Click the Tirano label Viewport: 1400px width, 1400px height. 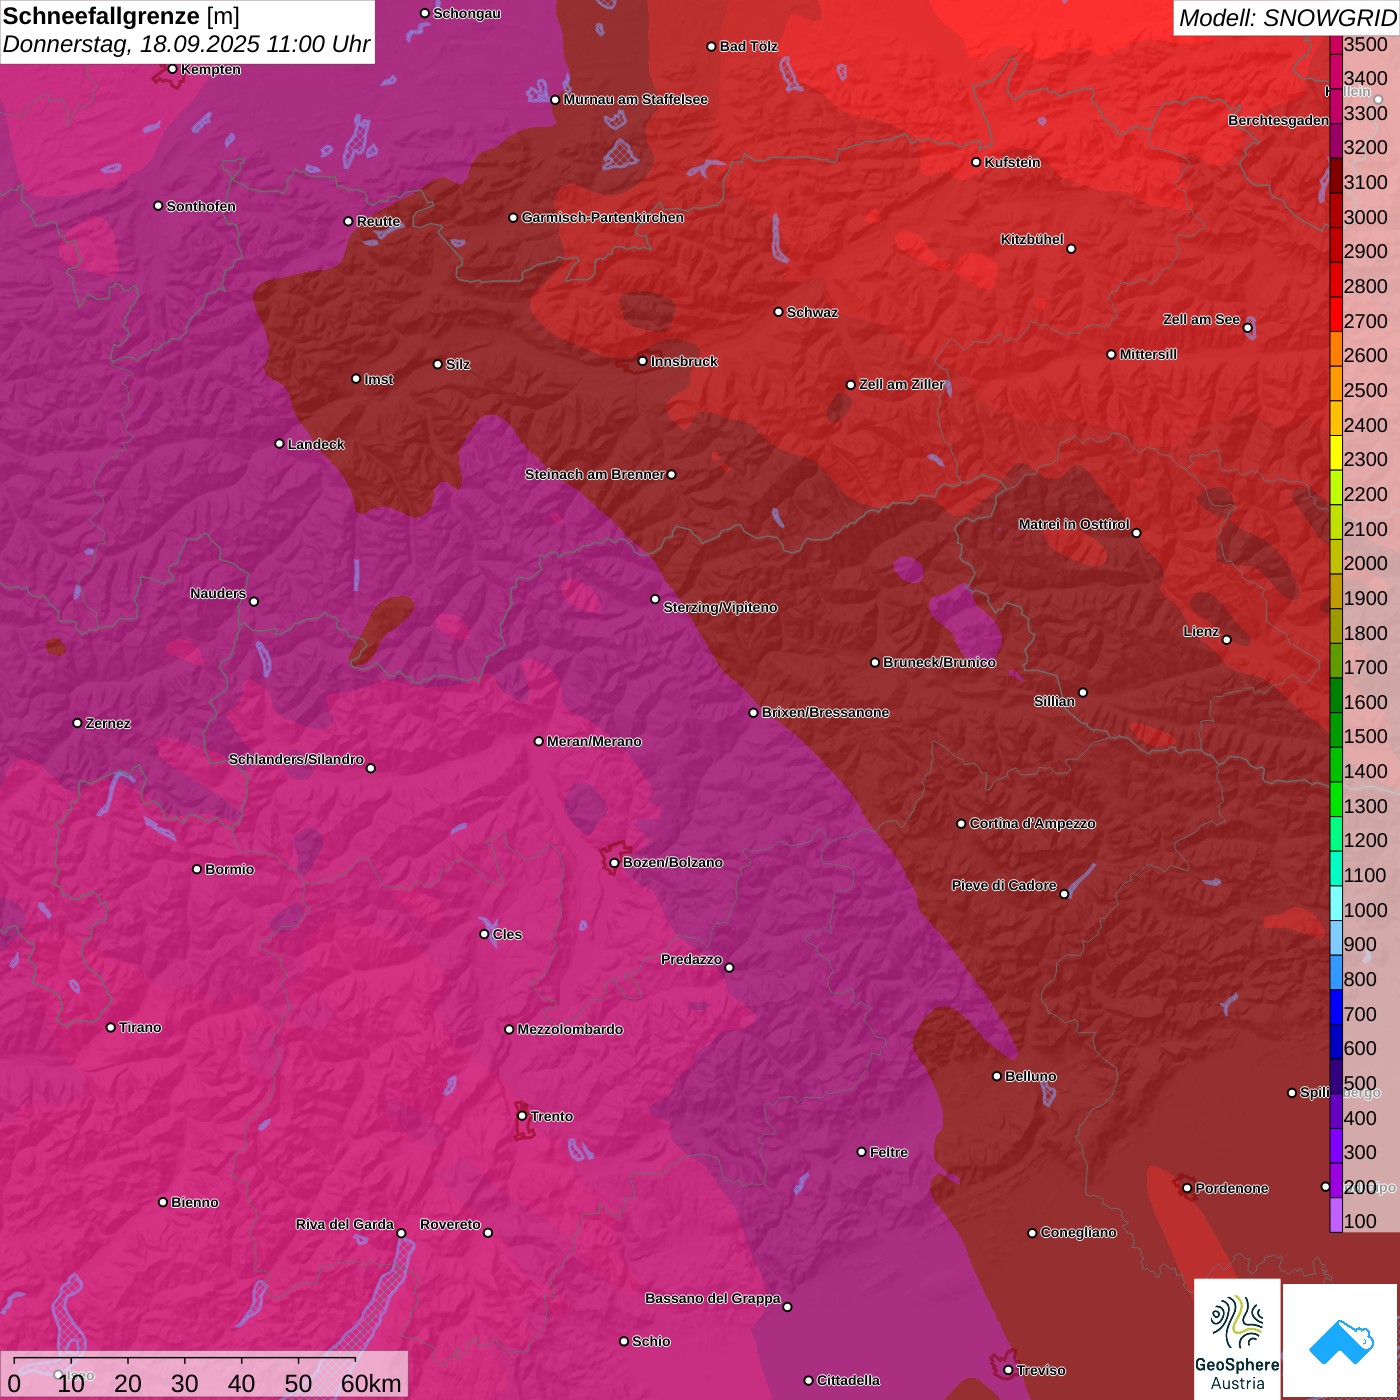pos(140,1027)
